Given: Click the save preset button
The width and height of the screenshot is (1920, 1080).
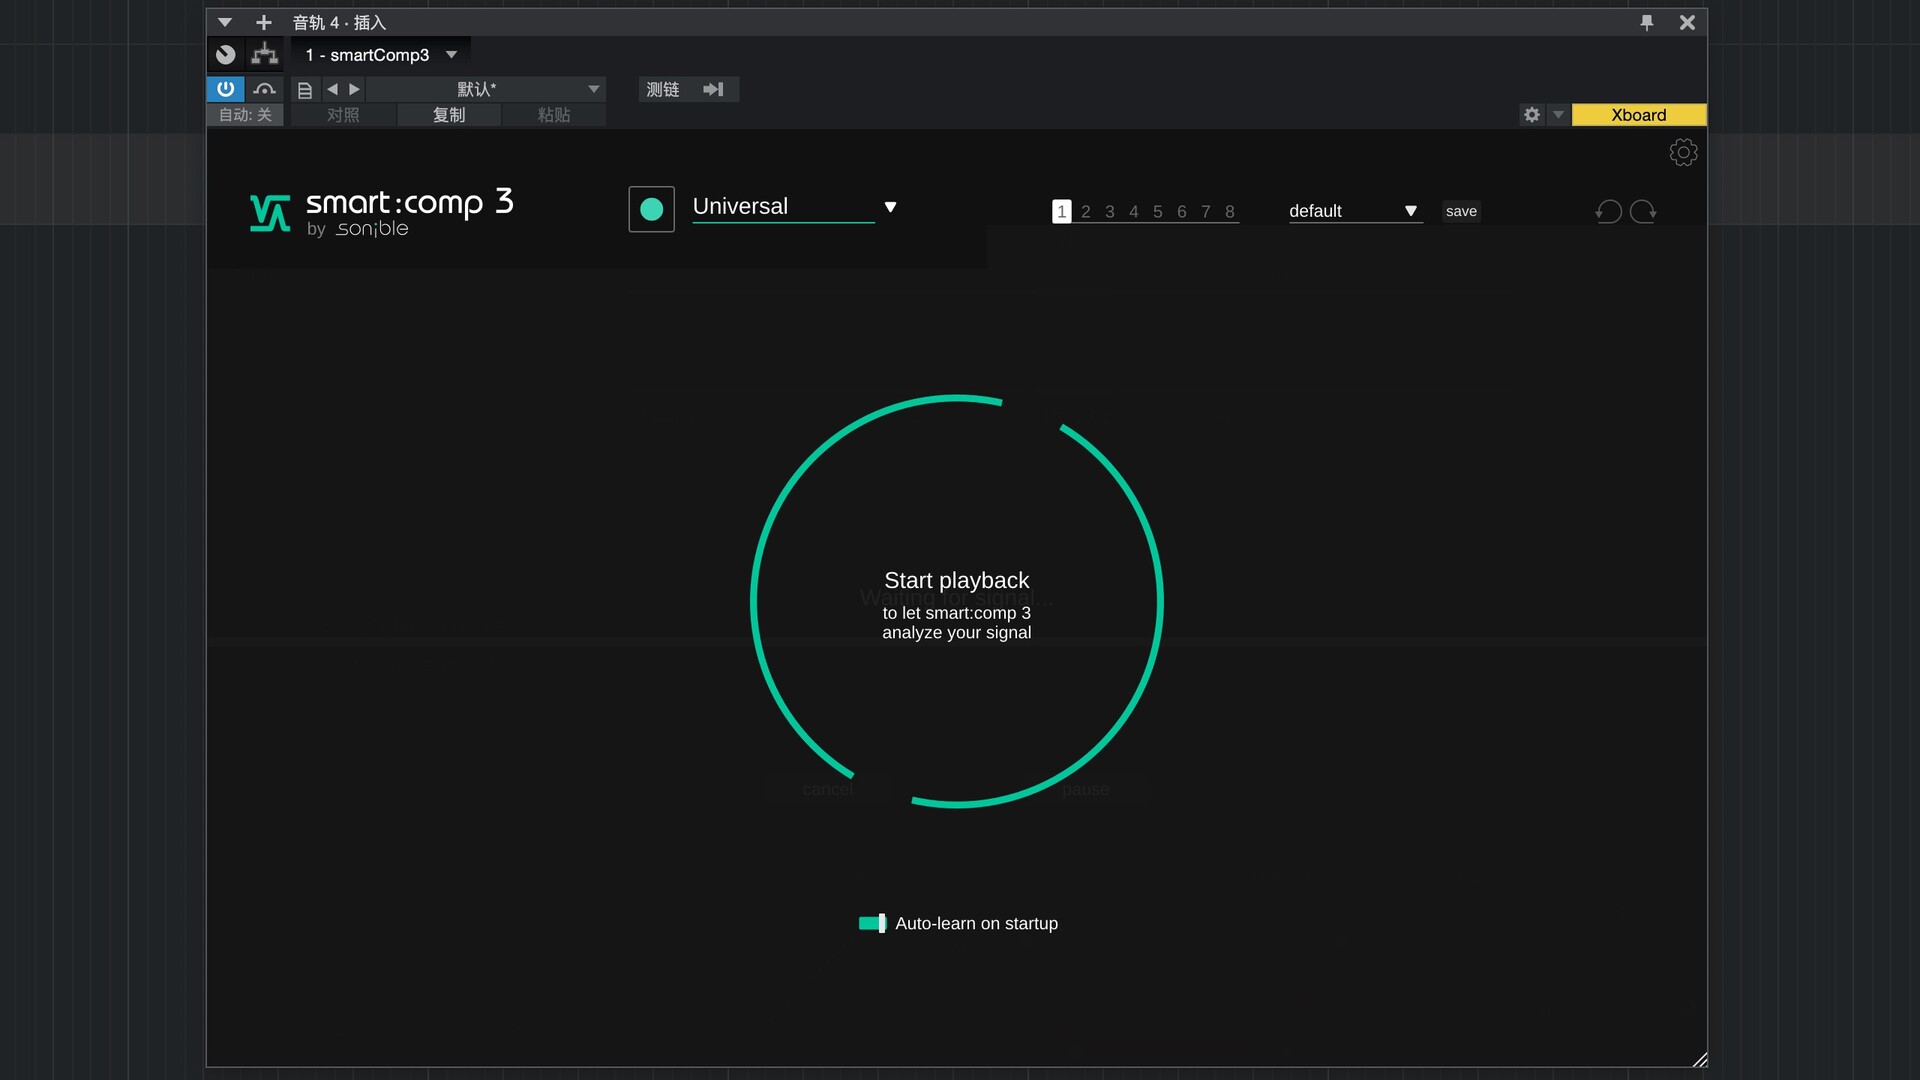Looking at the screenshot, I should point(1461,211).
